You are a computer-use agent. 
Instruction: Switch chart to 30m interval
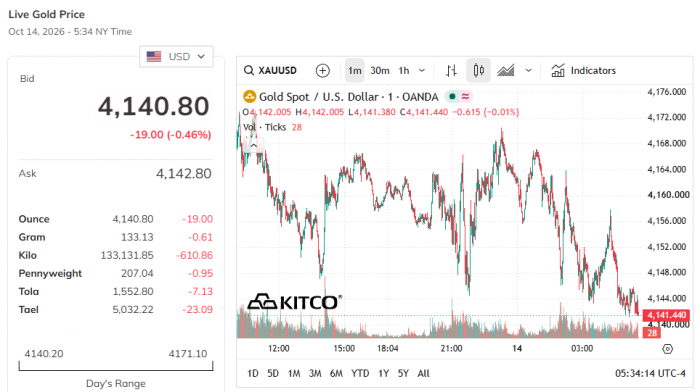[x=380, y=71]
